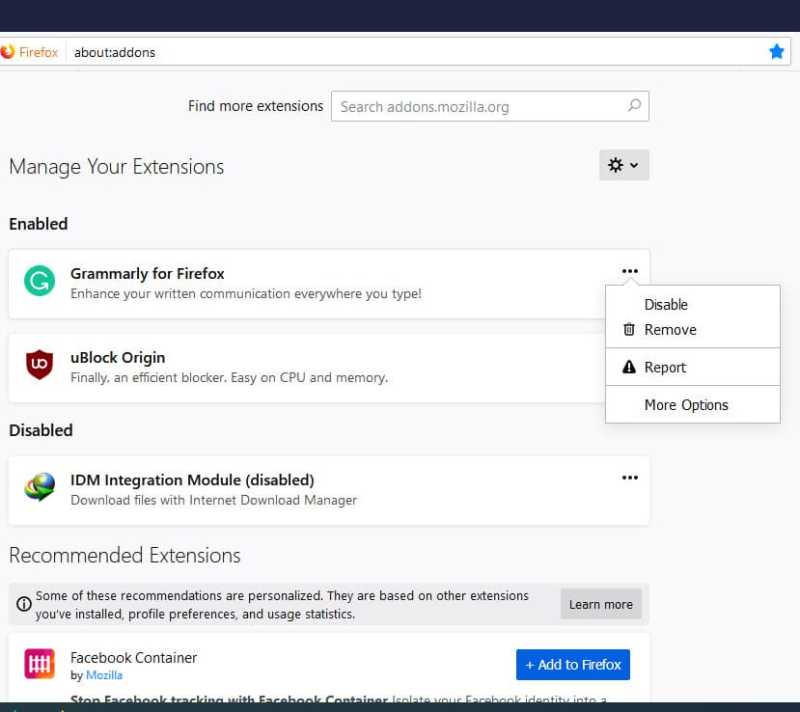This screenshot has width=800, height=712.
Task: Bookmark the page with the star icon
Action: pos(777,50)
